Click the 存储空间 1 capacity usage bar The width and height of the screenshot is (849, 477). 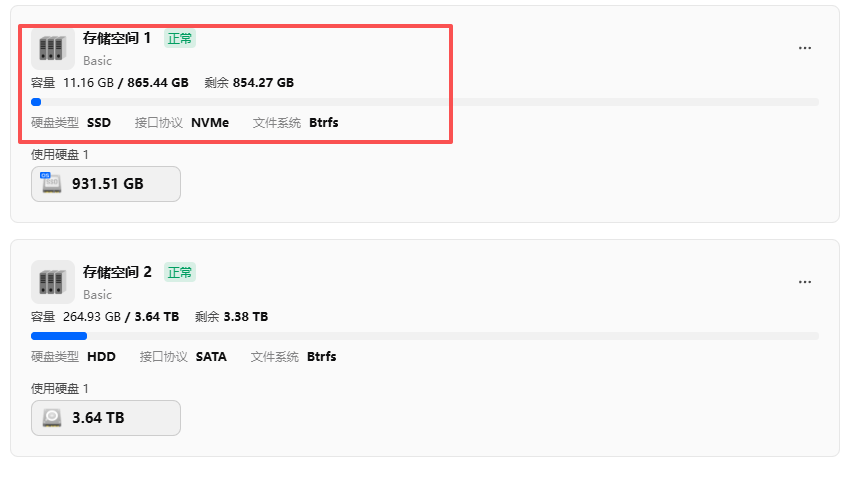(424, 102)
